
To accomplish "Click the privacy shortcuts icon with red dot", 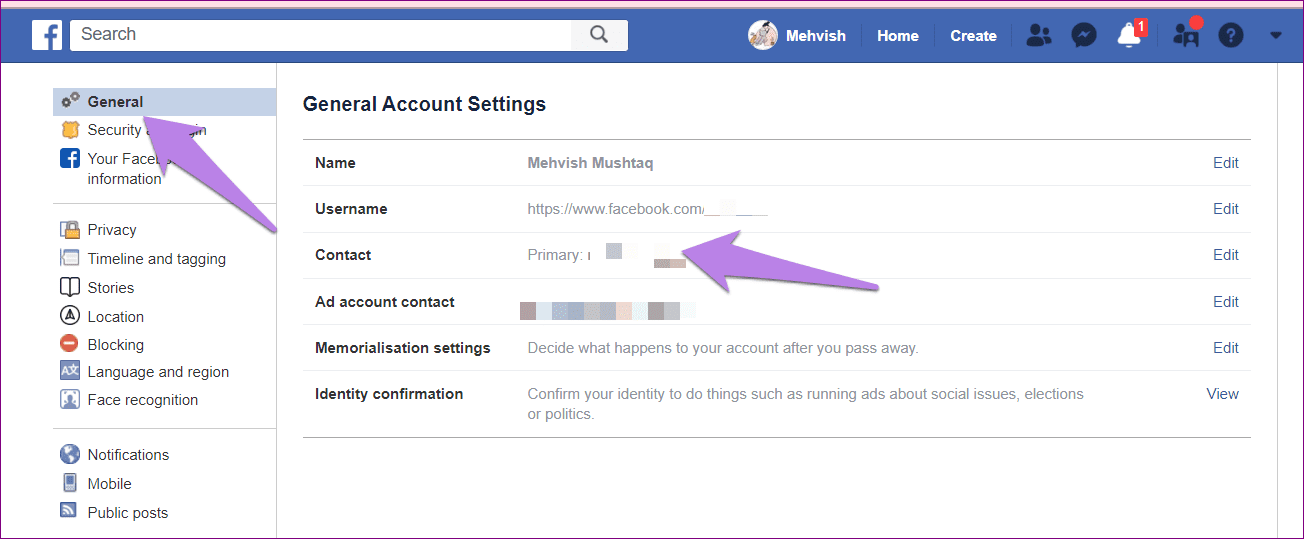I will click(1187, 34).
